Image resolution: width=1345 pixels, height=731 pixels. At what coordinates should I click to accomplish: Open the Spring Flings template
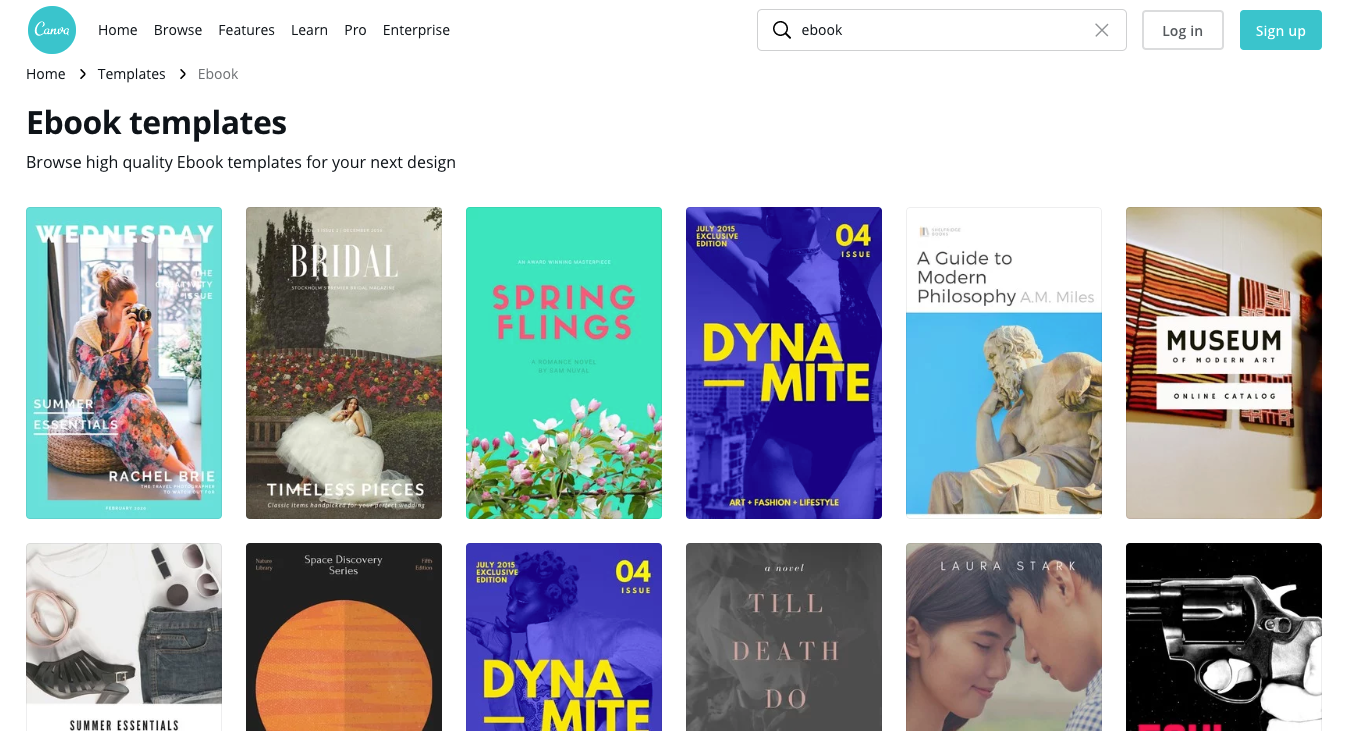(563, 362)
